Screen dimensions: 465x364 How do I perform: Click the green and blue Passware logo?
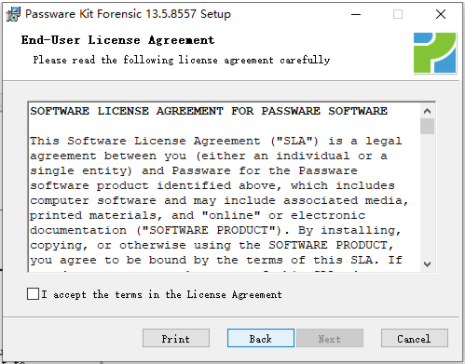[435, 53]
